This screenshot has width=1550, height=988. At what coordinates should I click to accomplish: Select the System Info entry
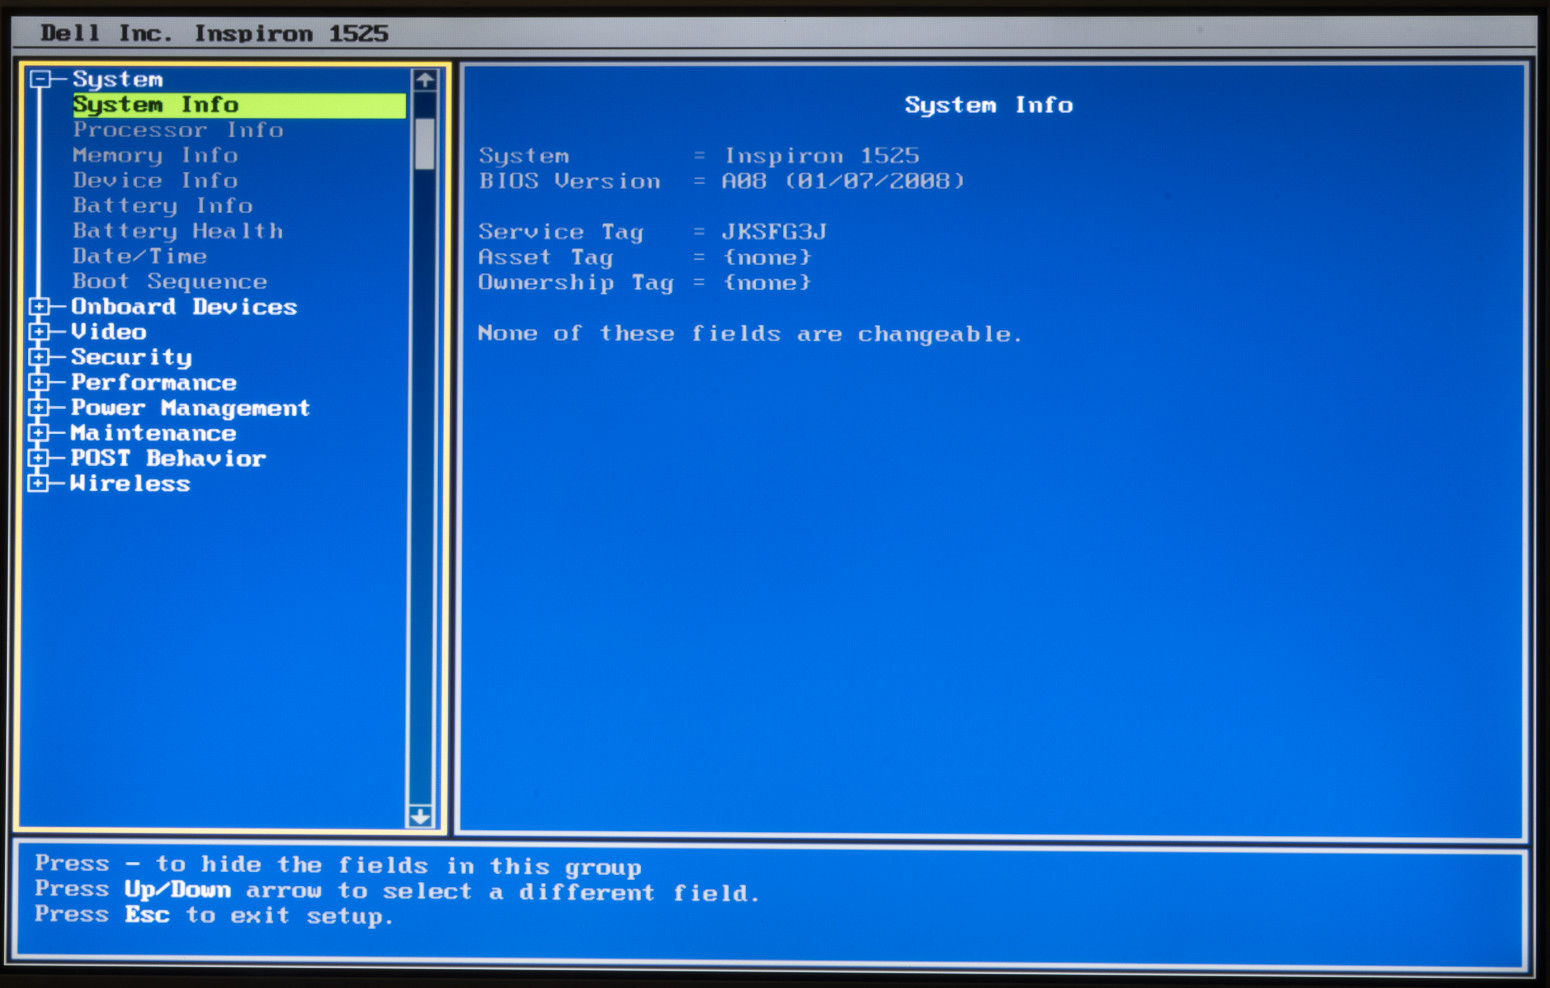point(155,104)
